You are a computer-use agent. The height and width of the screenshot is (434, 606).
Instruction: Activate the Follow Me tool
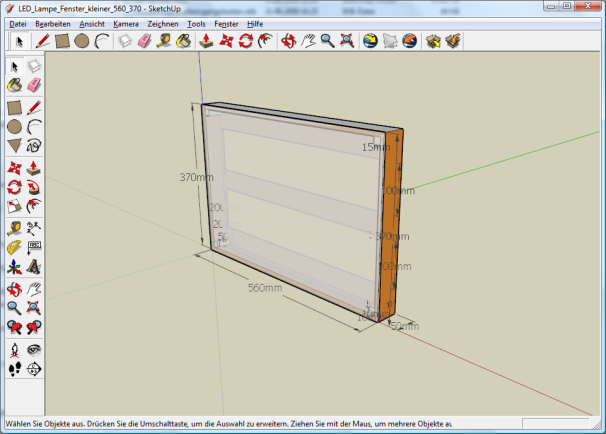[x=34, y=187]
